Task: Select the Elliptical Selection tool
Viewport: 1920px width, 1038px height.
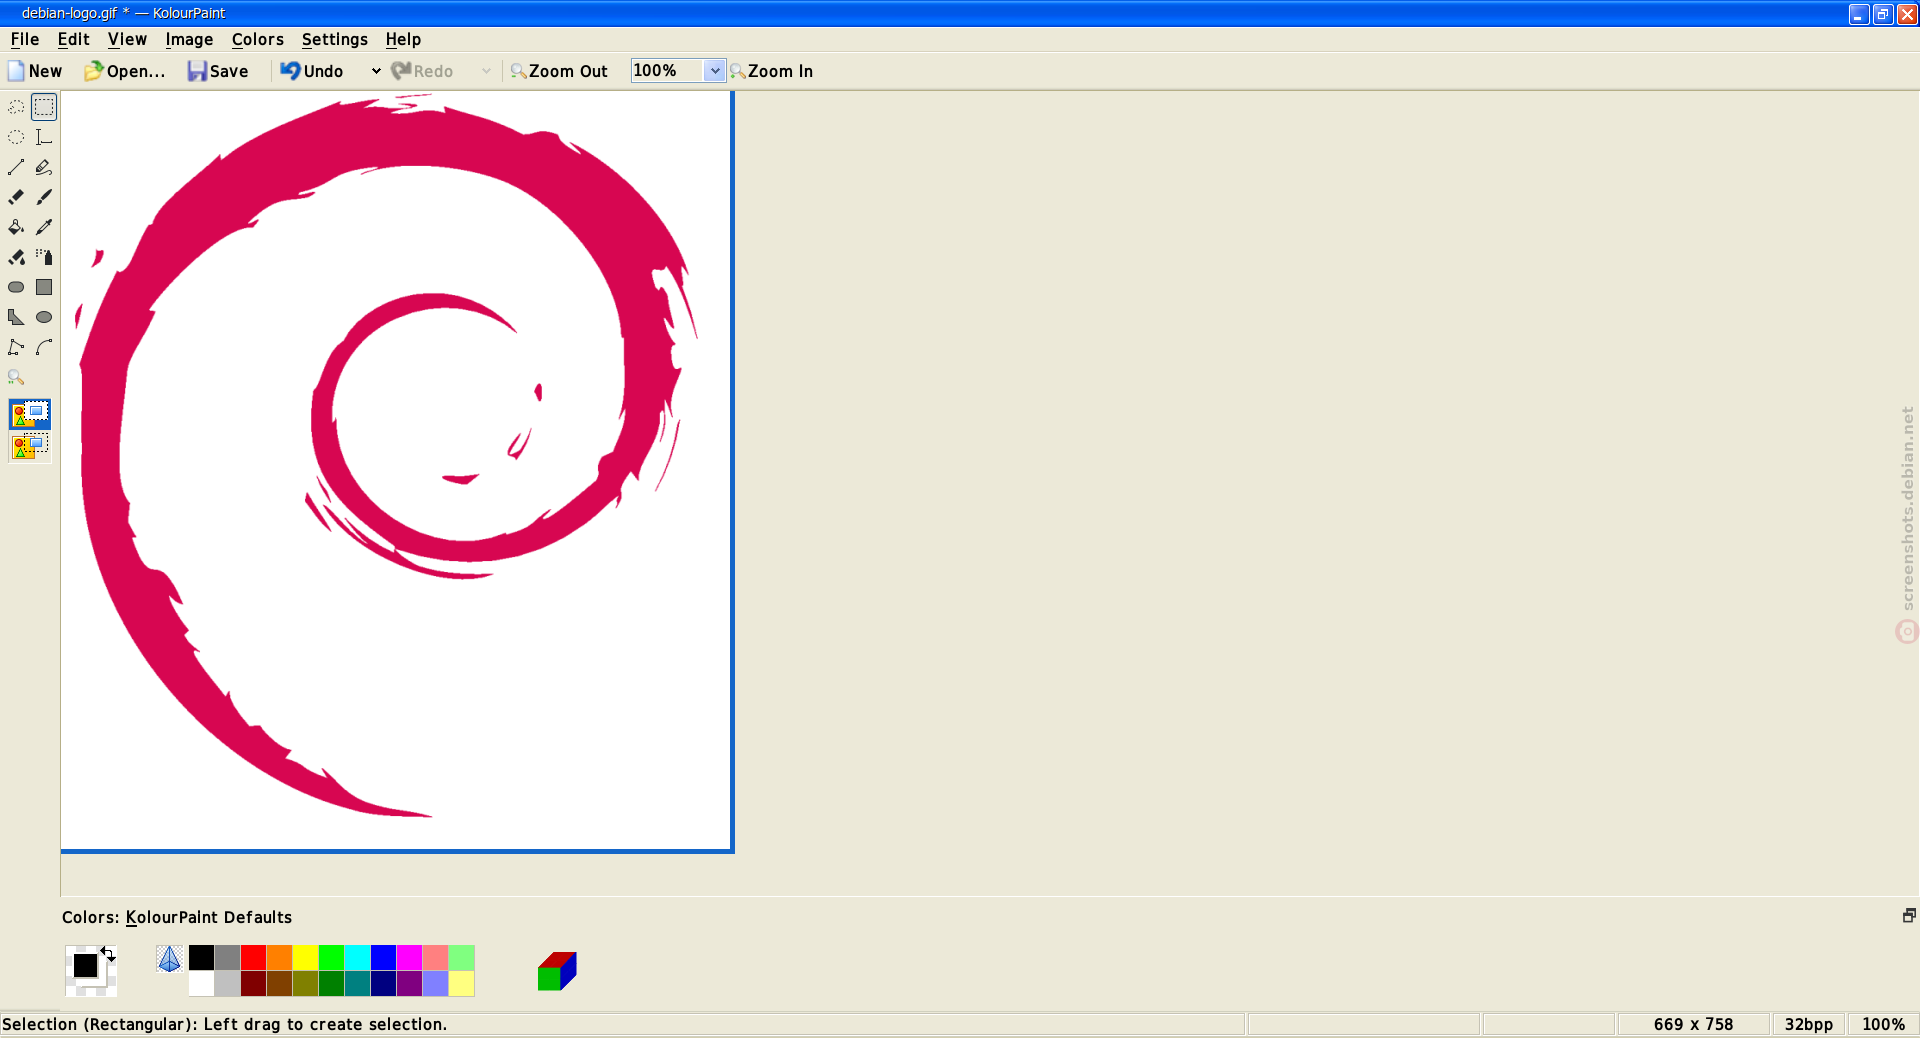Action: (x=16, y=137)
